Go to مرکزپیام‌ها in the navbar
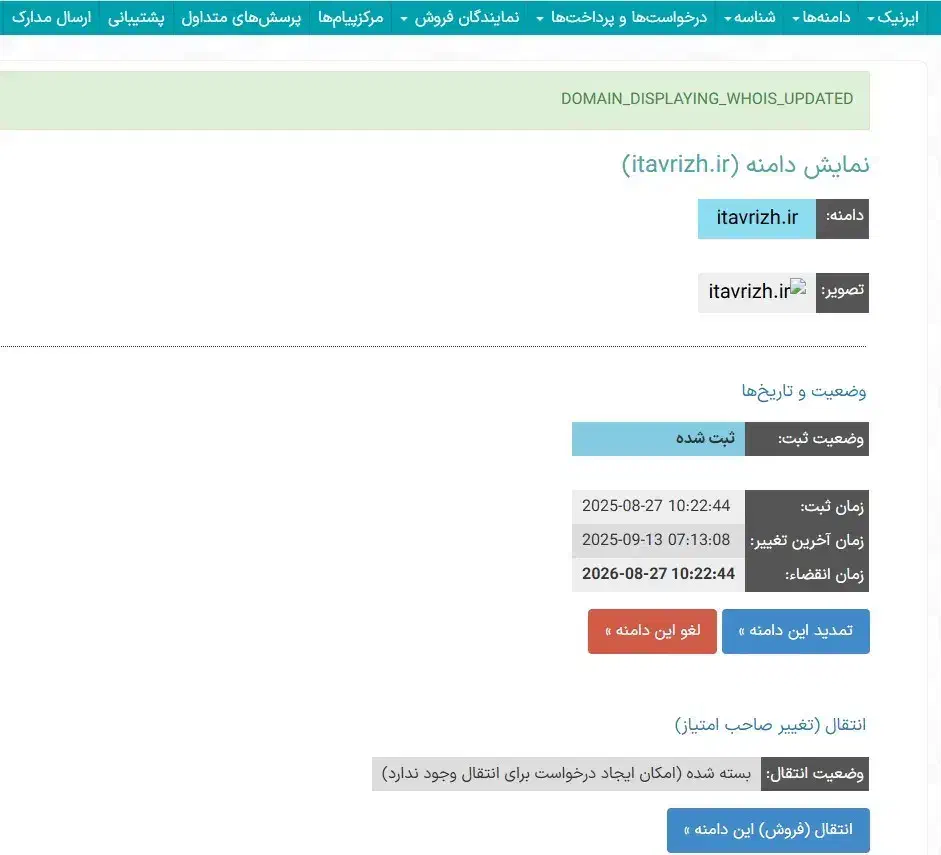This screenshot has height=855, width=941. (351, 18)
